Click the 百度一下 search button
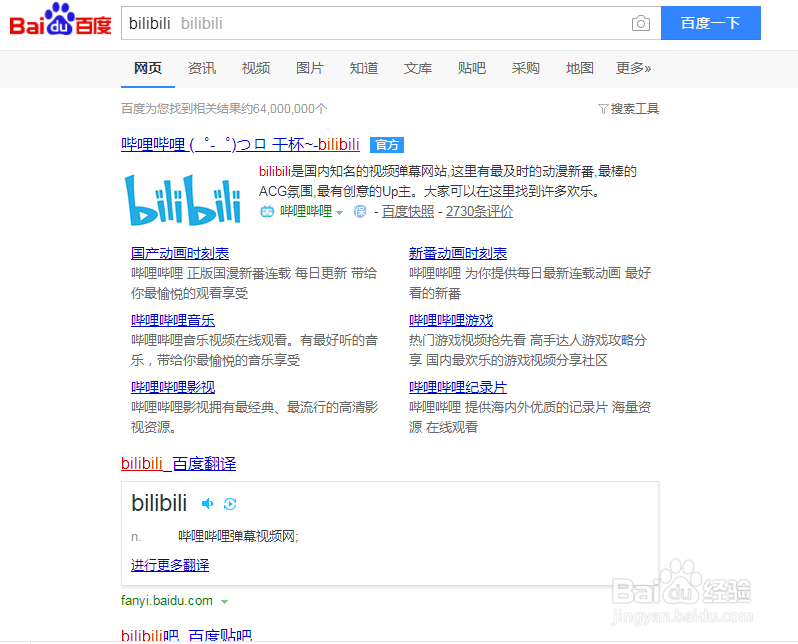The image size is (798, 644). click(x=710, y=23)
